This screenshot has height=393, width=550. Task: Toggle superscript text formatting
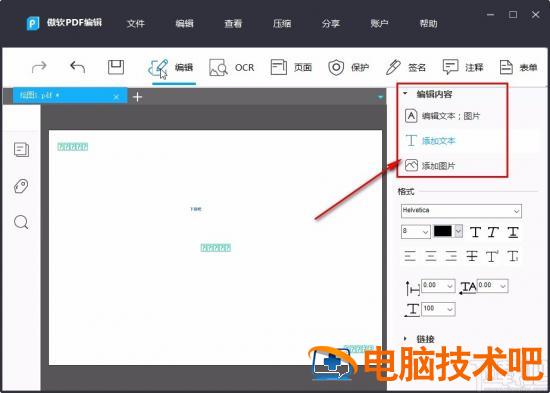click(492, 257)
